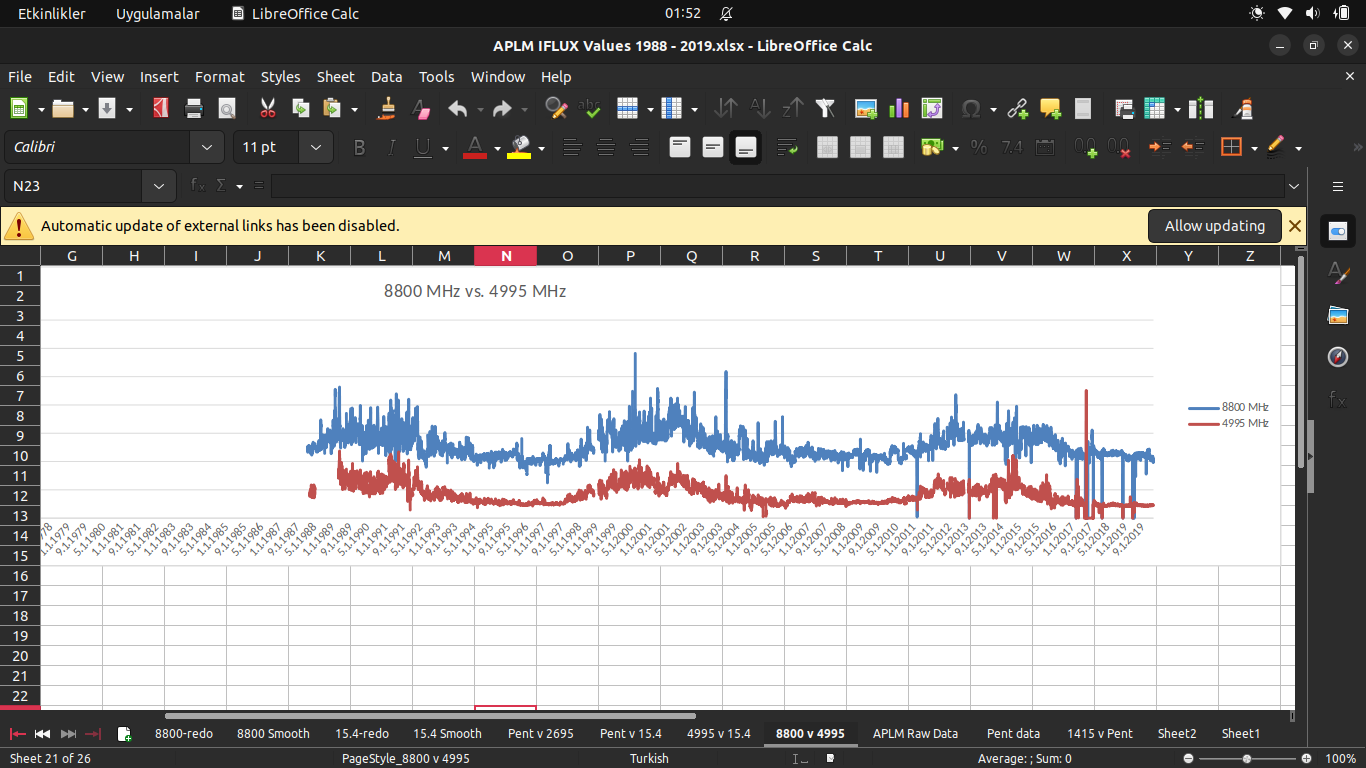The width and height of the screenshot is (1366, 768).
Task: Open the Format menu
Action: click(x=219, y=77)
